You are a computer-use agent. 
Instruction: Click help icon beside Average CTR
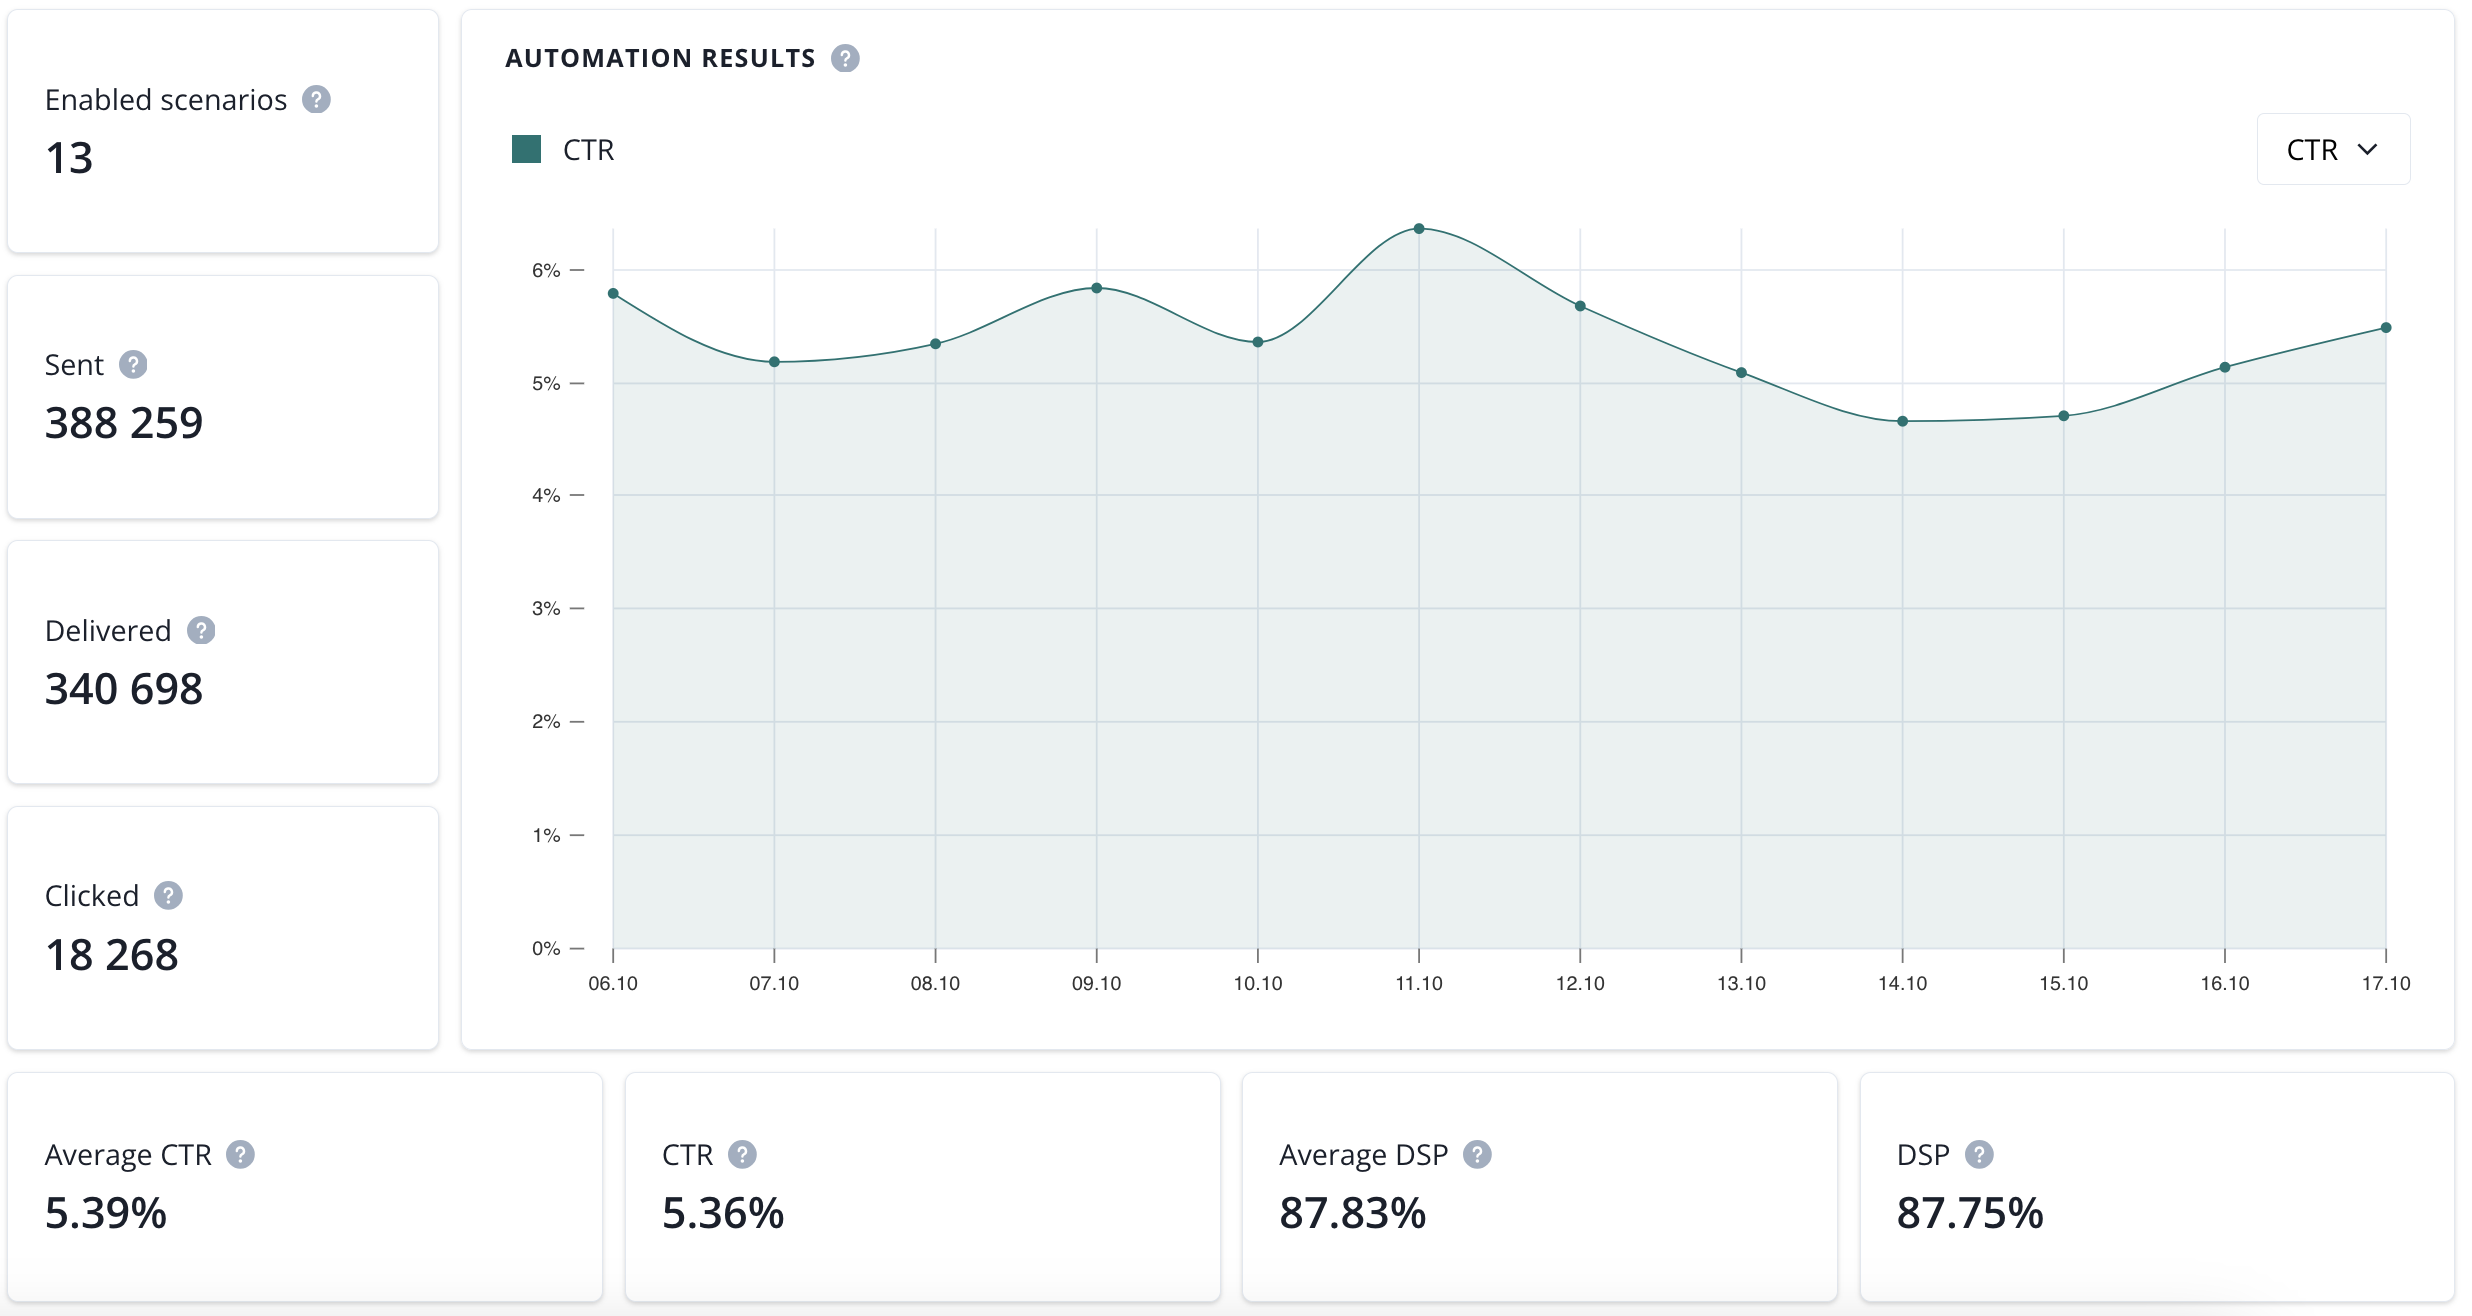240,1155
